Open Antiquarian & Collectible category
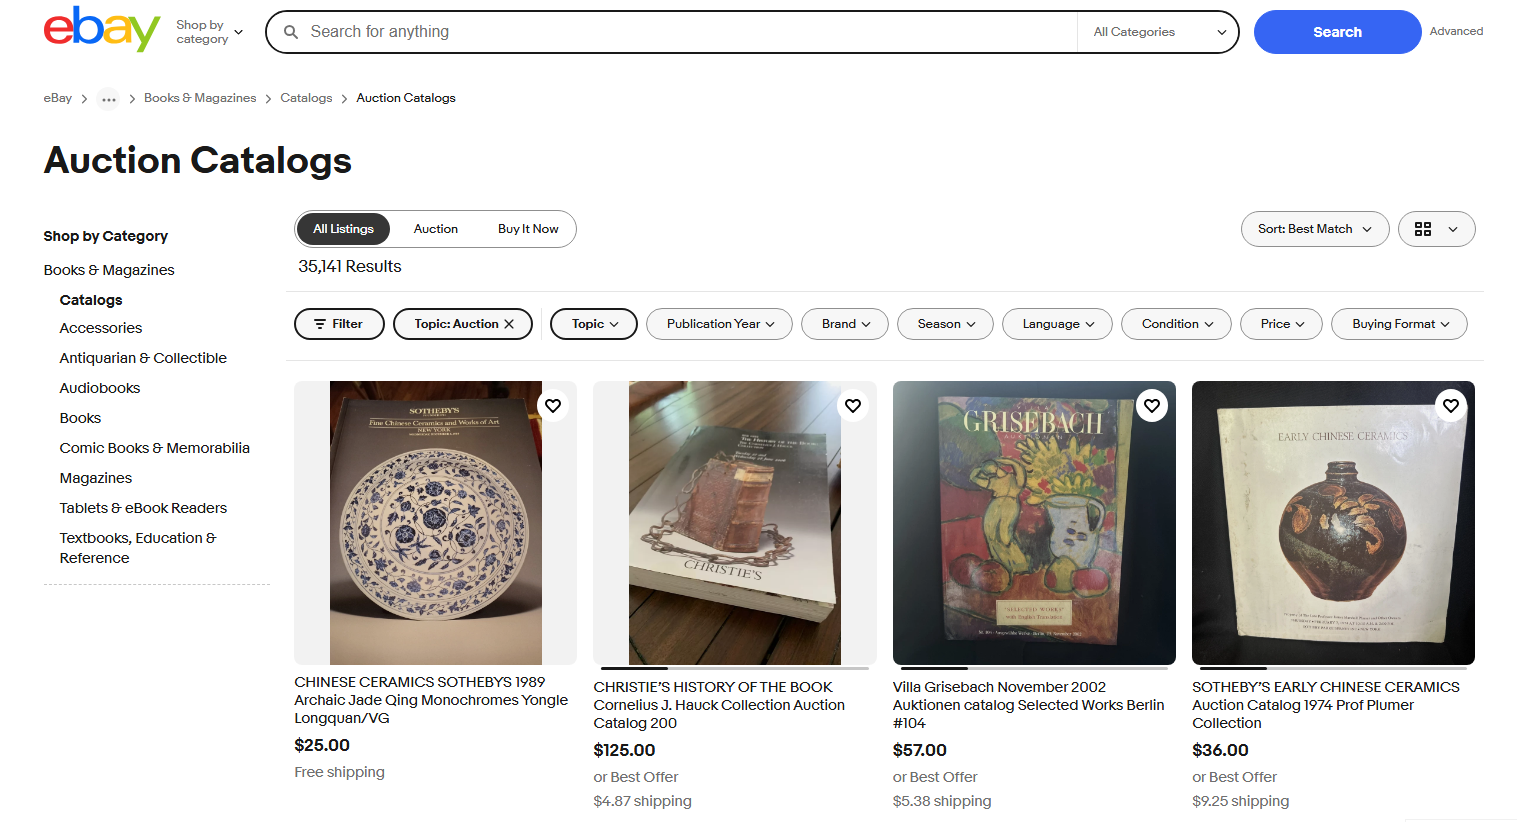 143,358
